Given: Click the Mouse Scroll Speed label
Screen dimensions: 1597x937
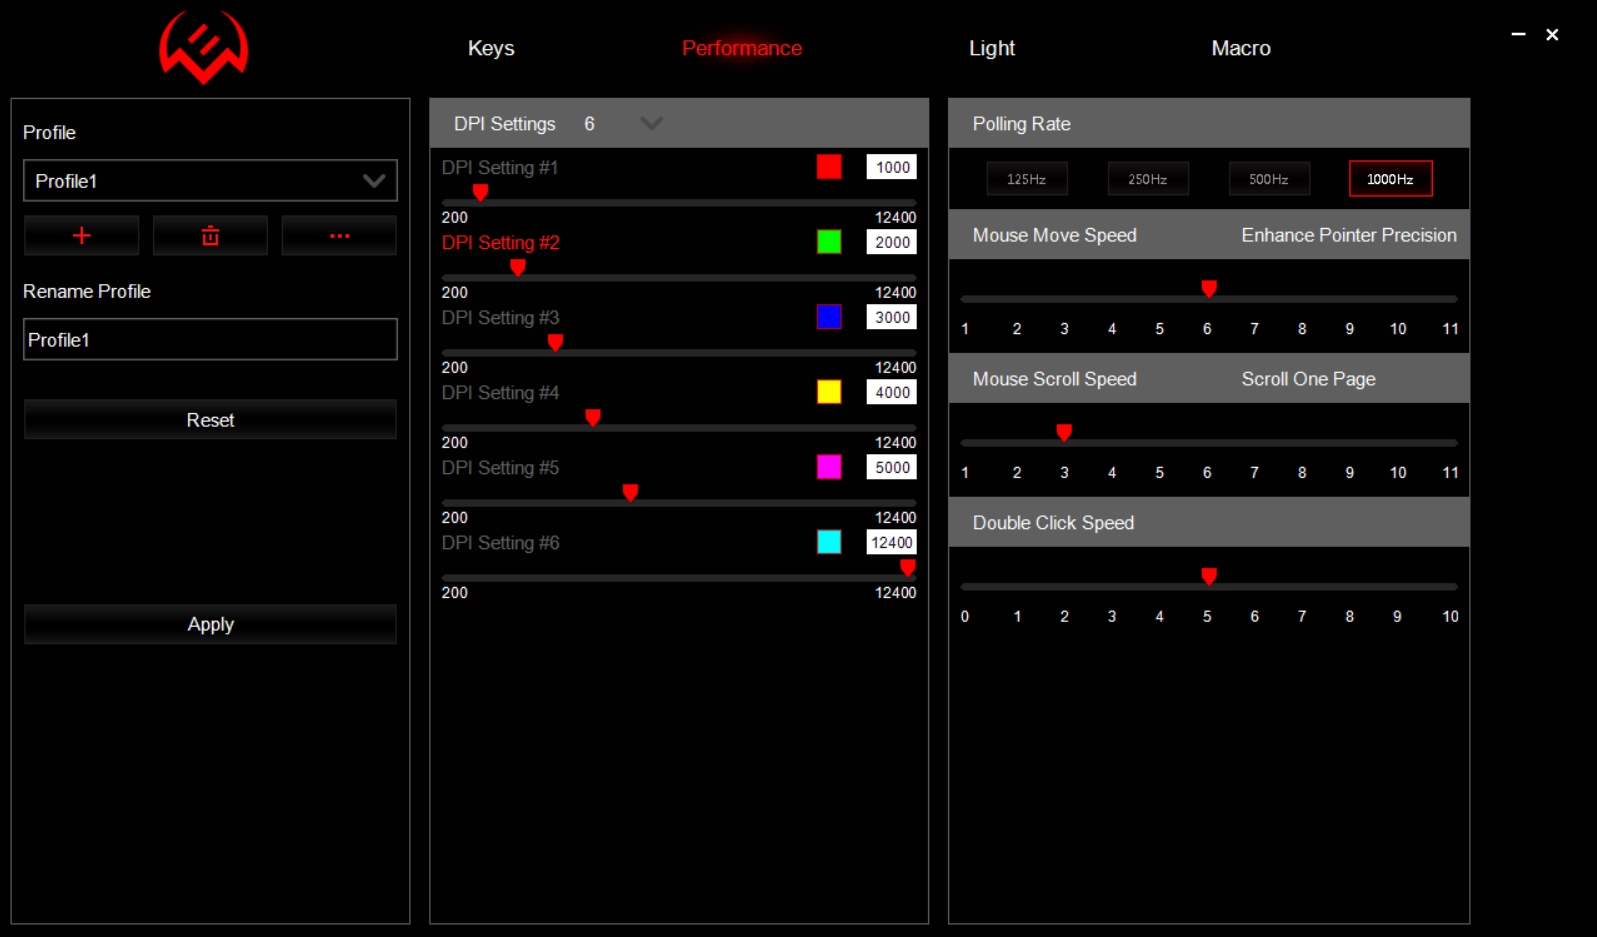Looking at the screenshot, I should (1055, 379).
